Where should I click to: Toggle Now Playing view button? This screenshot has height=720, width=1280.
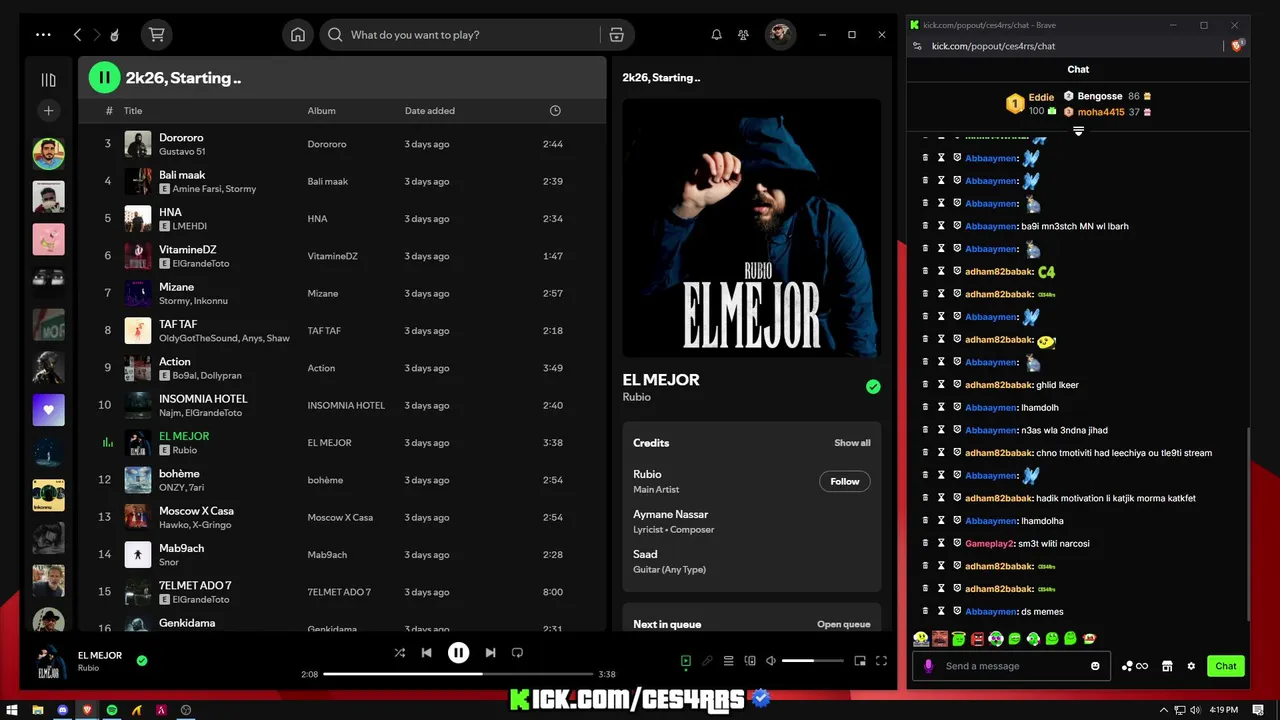tap(685, 661)
